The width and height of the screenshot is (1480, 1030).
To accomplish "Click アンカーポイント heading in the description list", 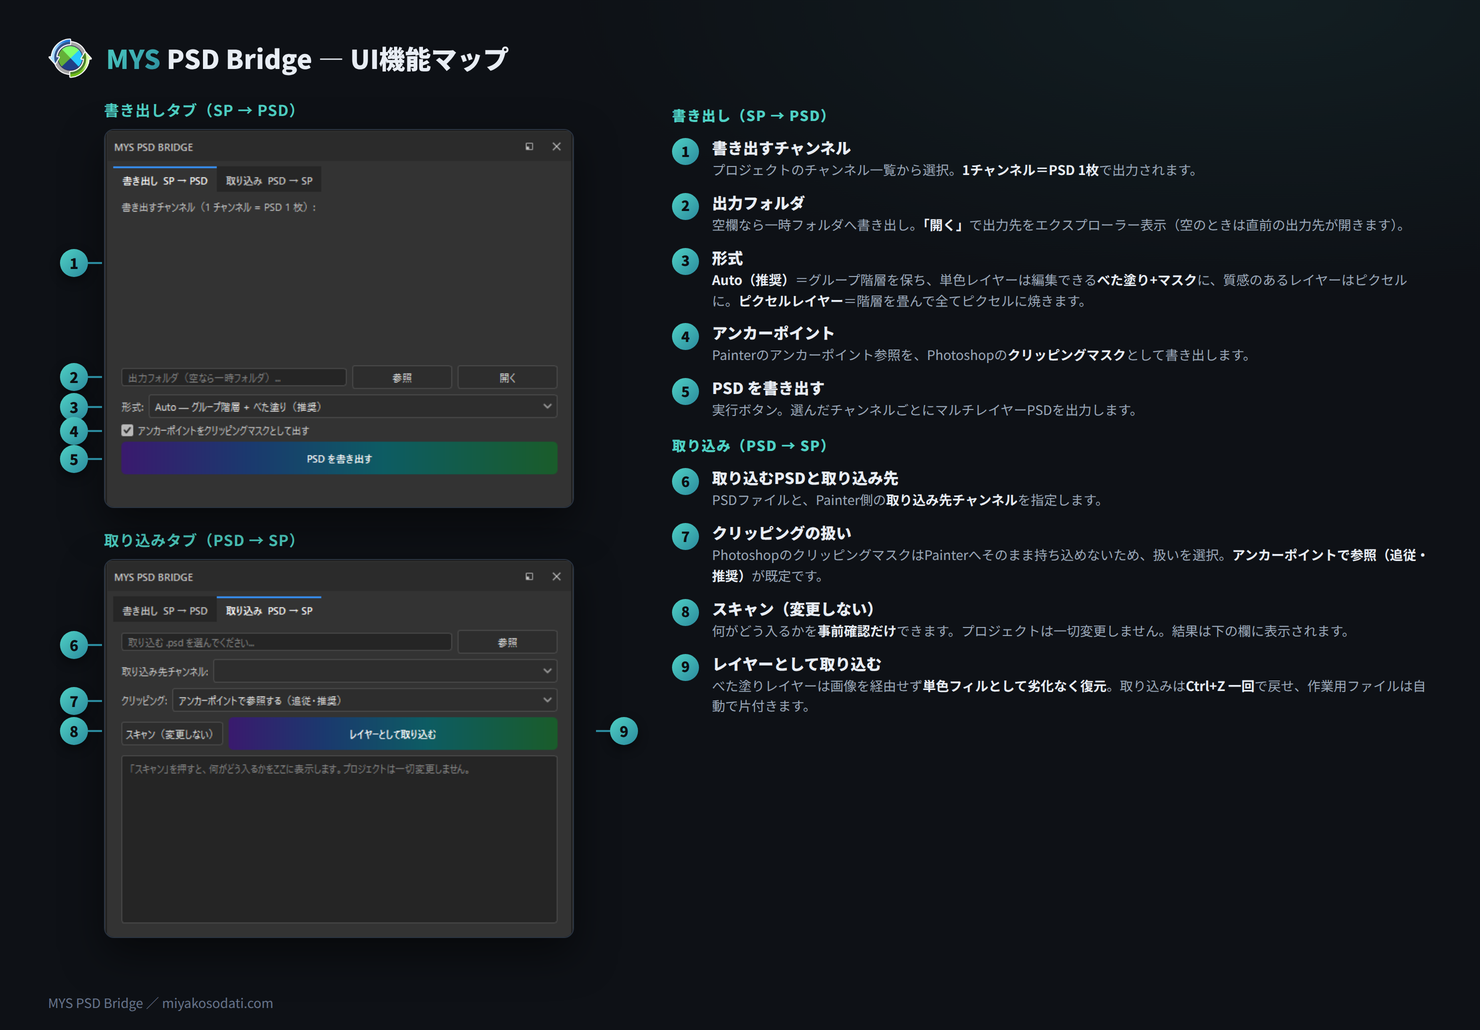I will click(x=773, y=333).
